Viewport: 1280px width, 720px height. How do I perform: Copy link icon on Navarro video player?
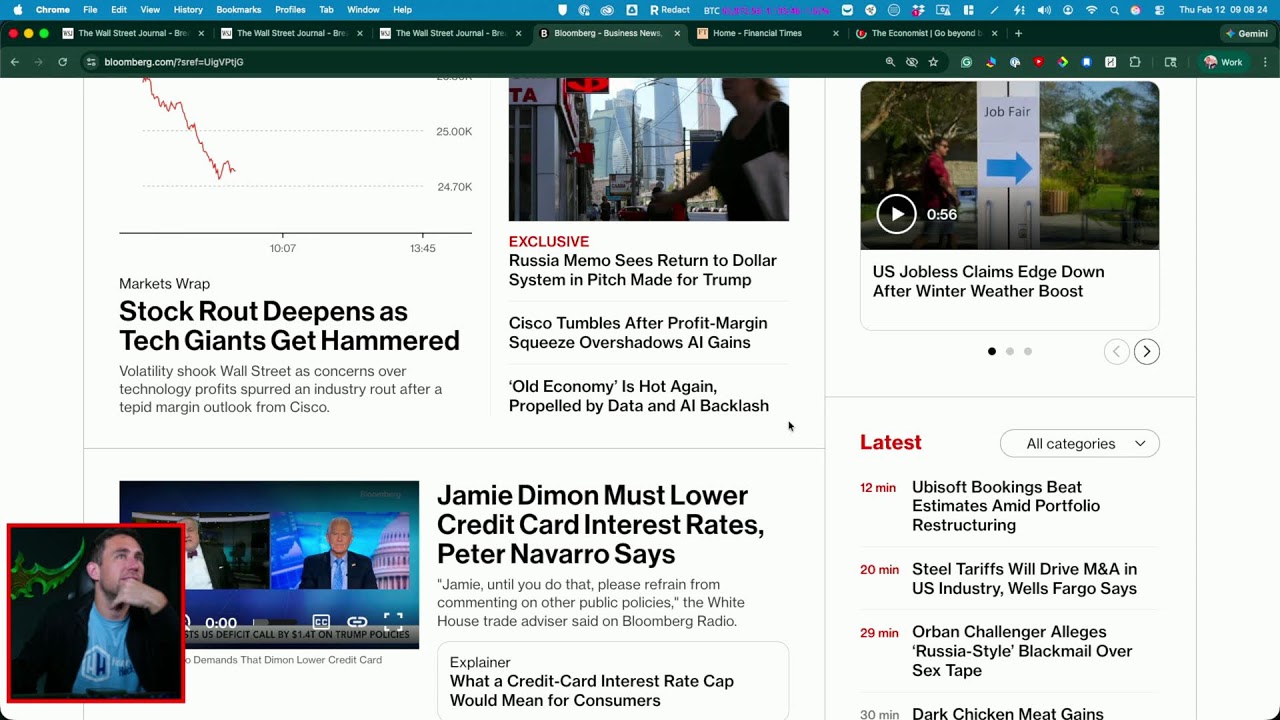click(357, 622)
